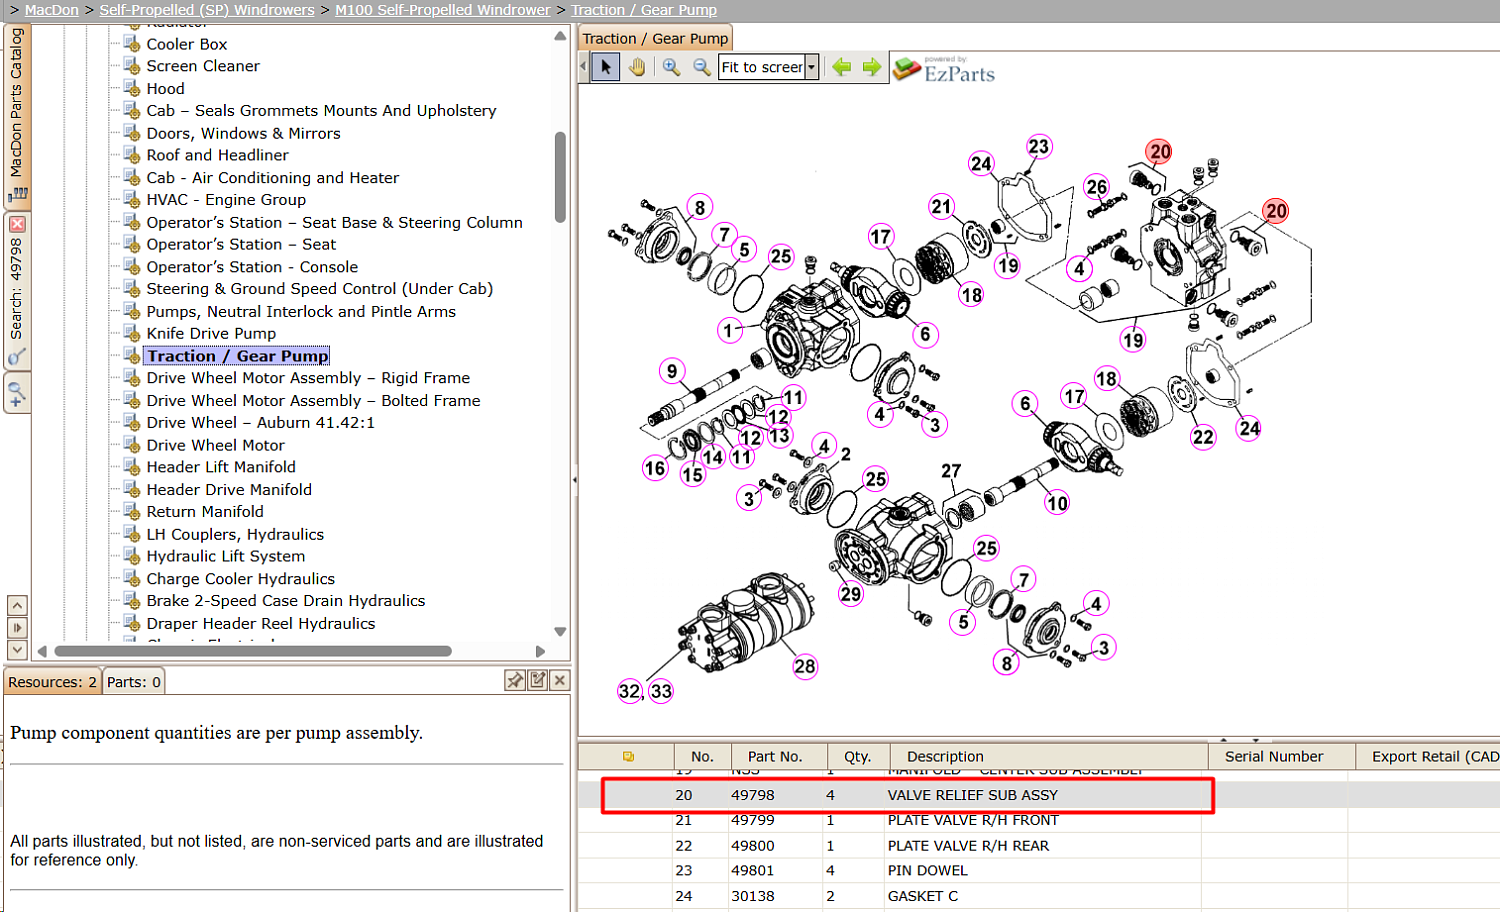Select the Traction / Gear Pump diagram tab

point(656,39)
